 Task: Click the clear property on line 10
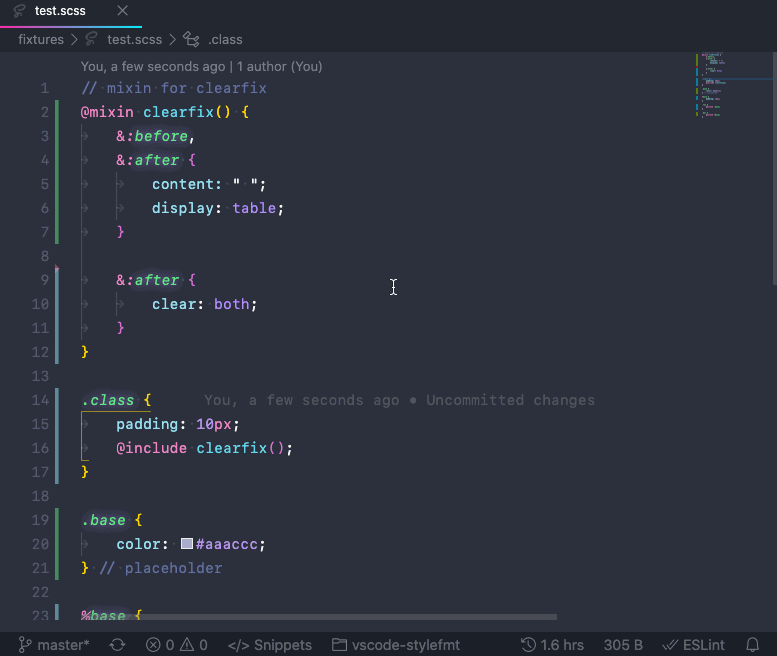(174, 304)
